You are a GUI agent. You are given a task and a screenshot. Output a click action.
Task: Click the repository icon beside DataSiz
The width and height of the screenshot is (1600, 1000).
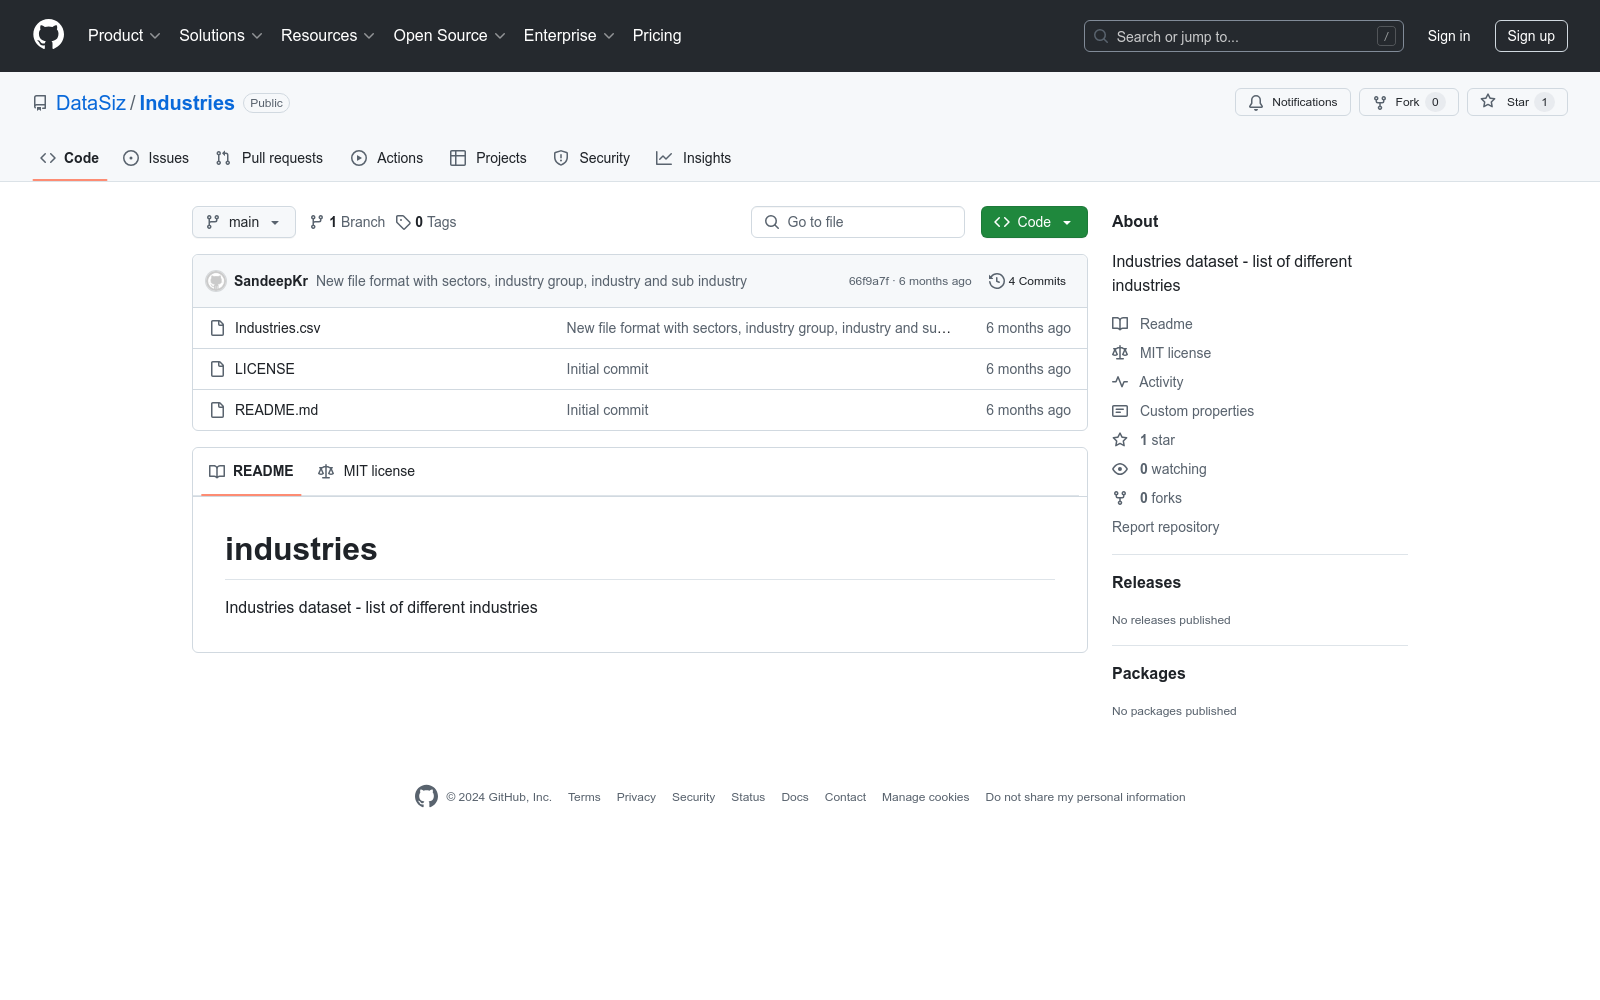pos(40,103)
